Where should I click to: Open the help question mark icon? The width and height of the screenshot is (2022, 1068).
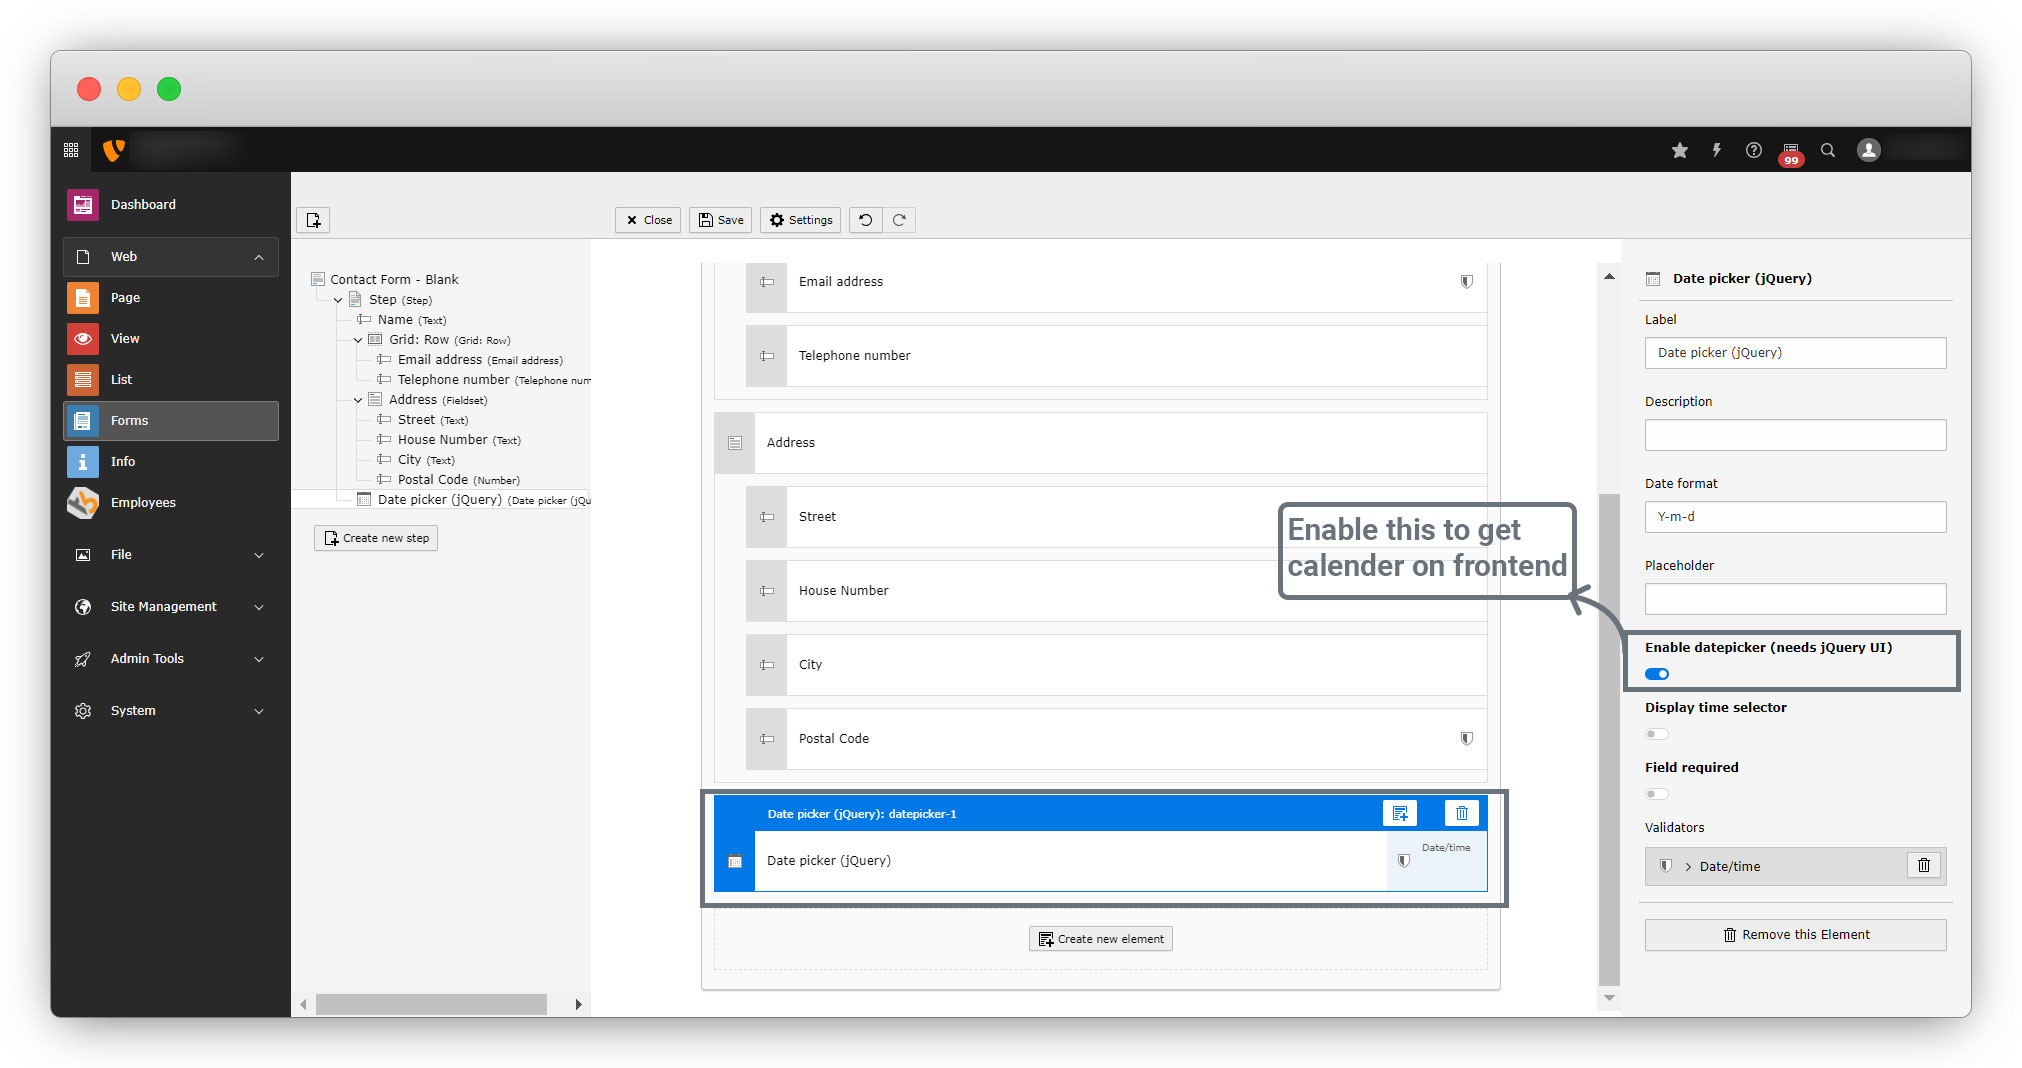[1753, 150]
